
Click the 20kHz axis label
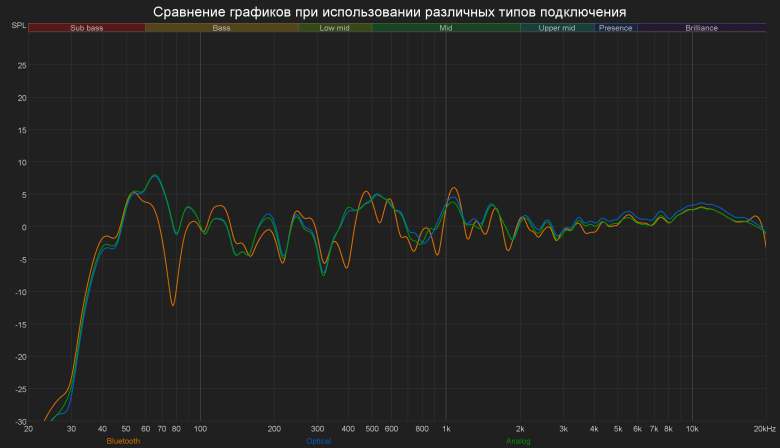(764, 429)
